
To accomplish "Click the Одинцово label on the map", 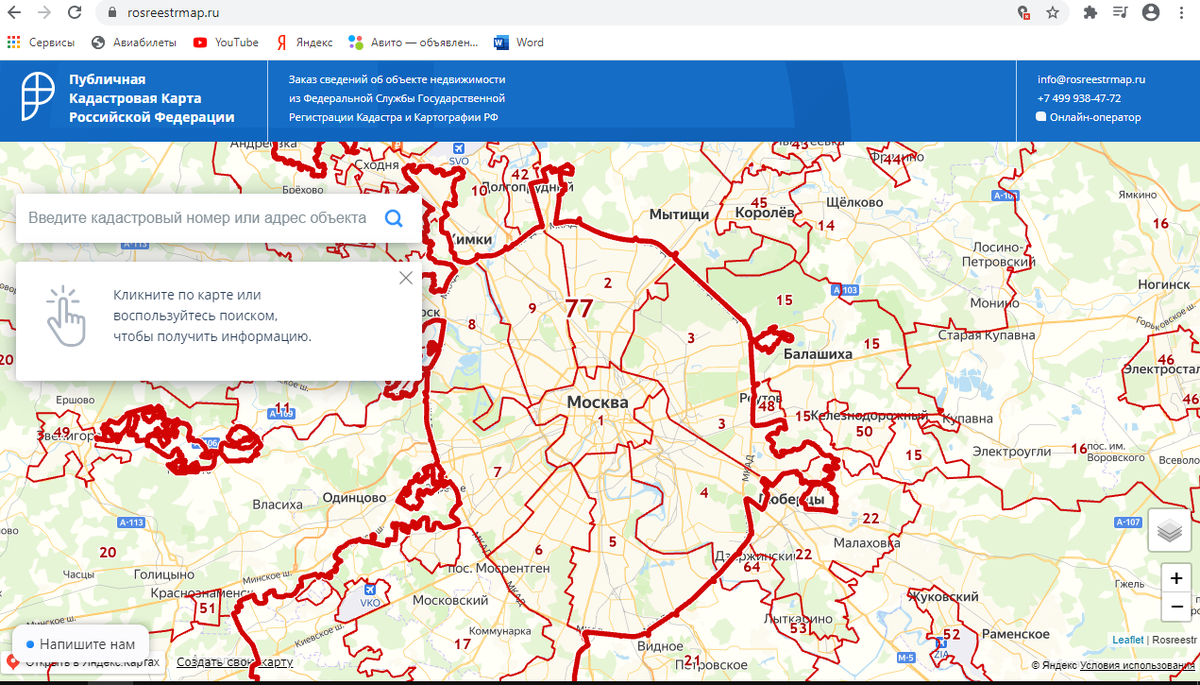I will (354, 497).
